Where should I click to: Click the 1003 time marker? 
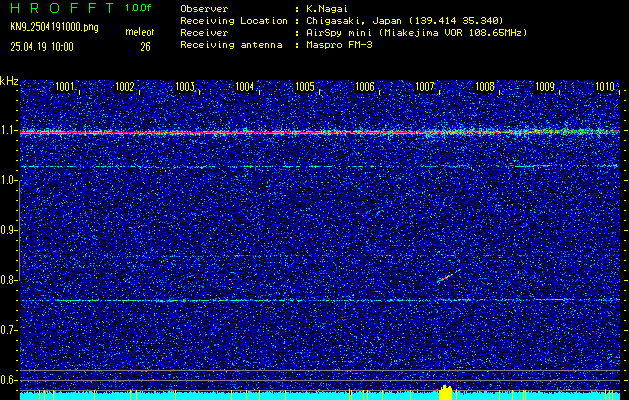(185, 87)
